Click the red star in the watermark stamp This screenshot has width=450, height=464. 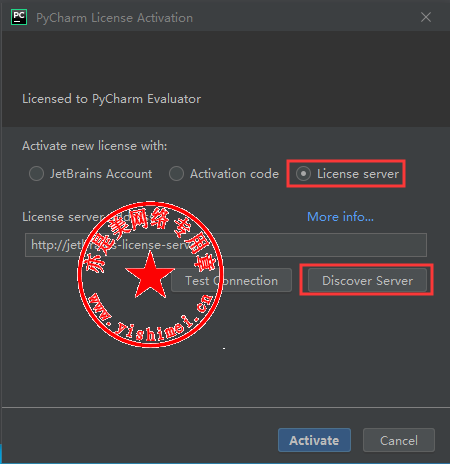(150, 275)
